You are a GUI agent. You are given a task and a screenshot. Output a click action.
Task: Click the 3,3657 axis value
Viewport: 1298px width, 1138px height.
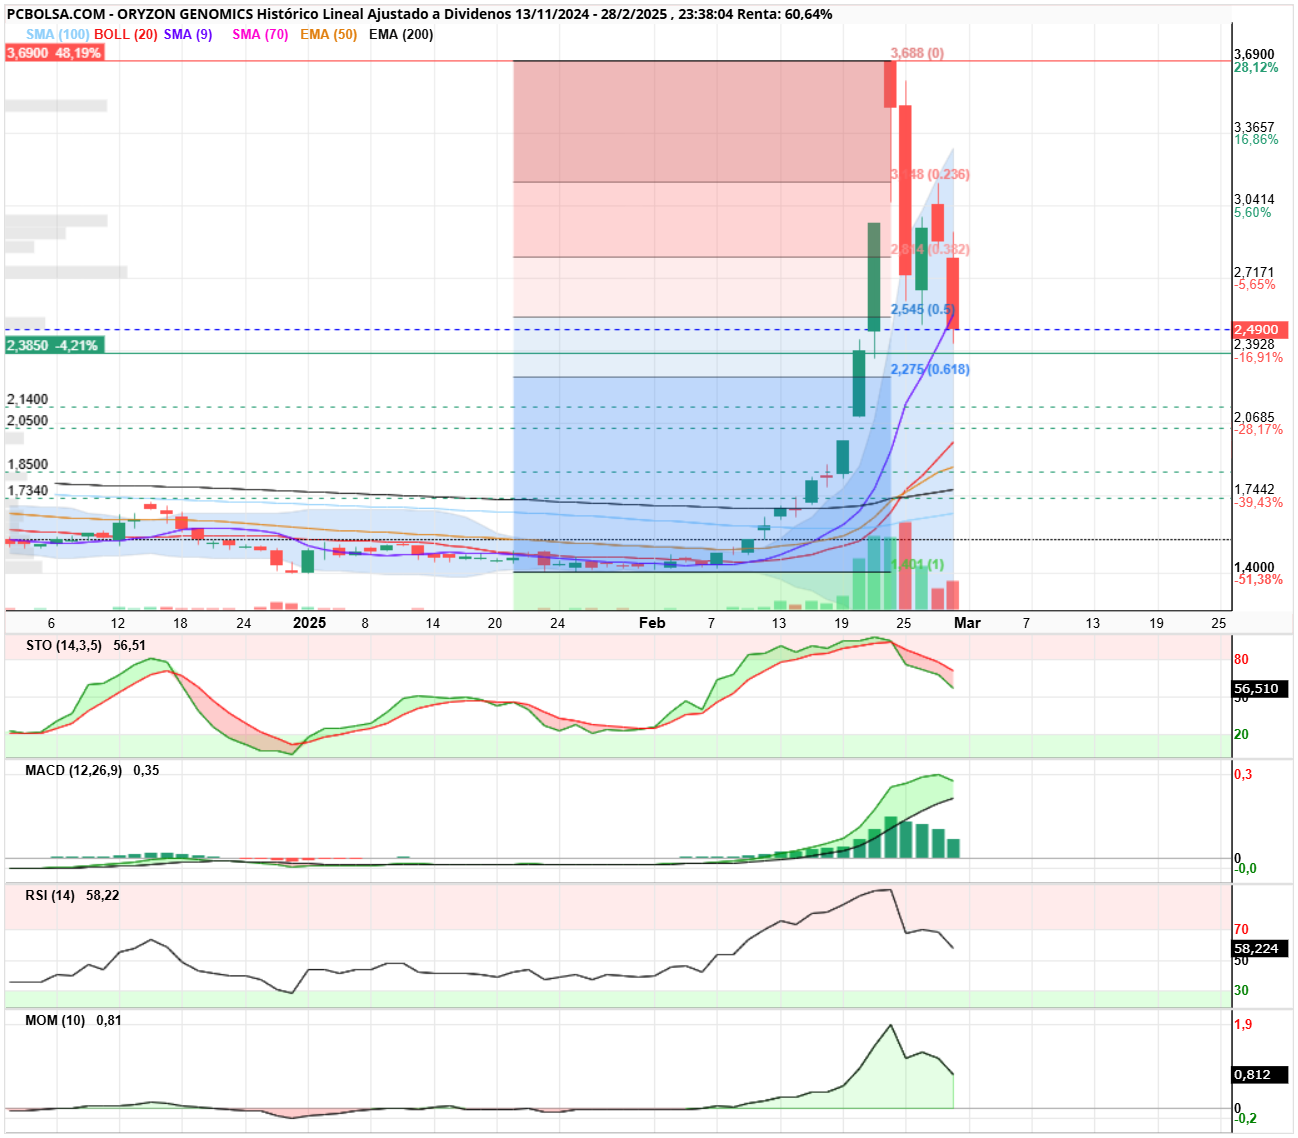click(1254, 127)
